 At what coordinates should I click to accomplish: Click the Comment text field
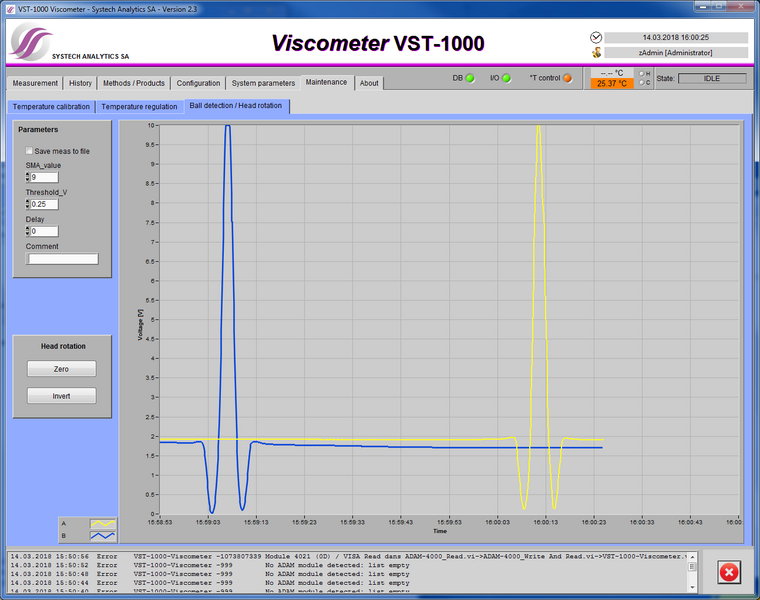point(62,259)
